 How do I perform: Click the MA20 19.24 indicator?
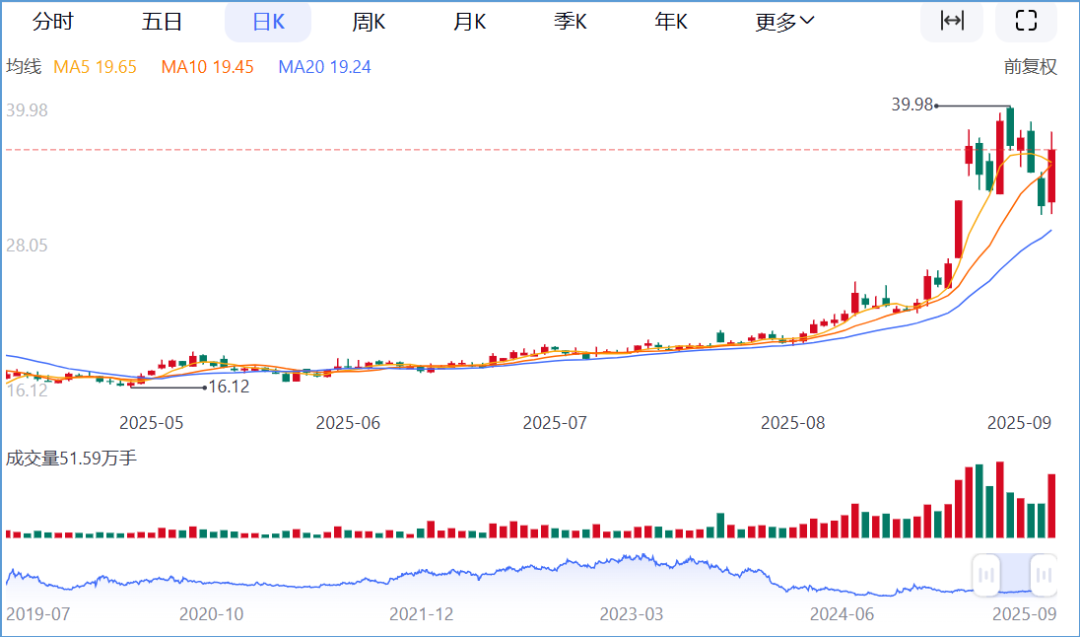click(324, 67)
